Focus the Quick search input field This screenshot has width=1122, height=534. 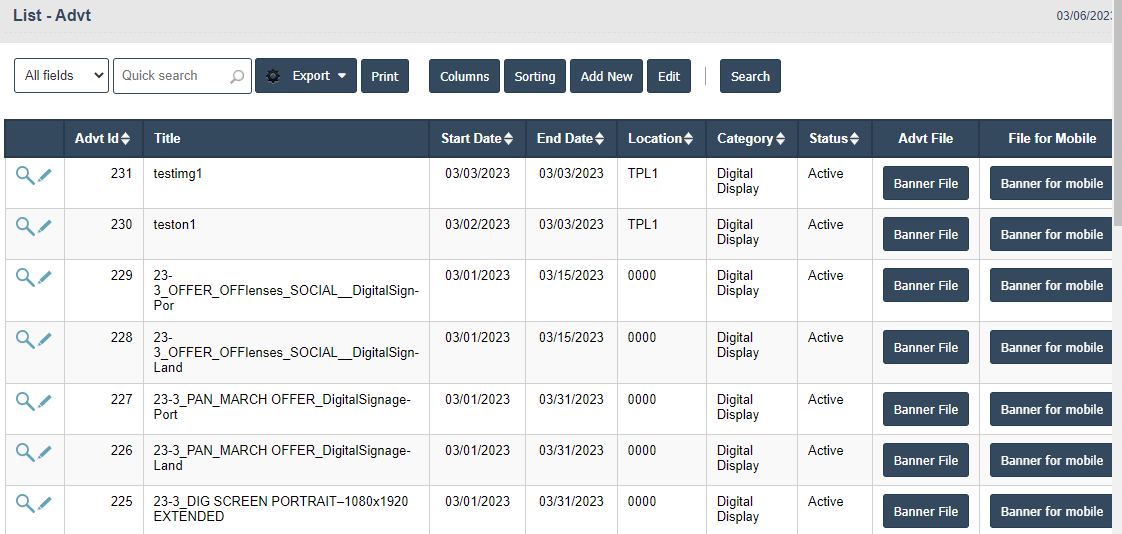click(170, 76)
